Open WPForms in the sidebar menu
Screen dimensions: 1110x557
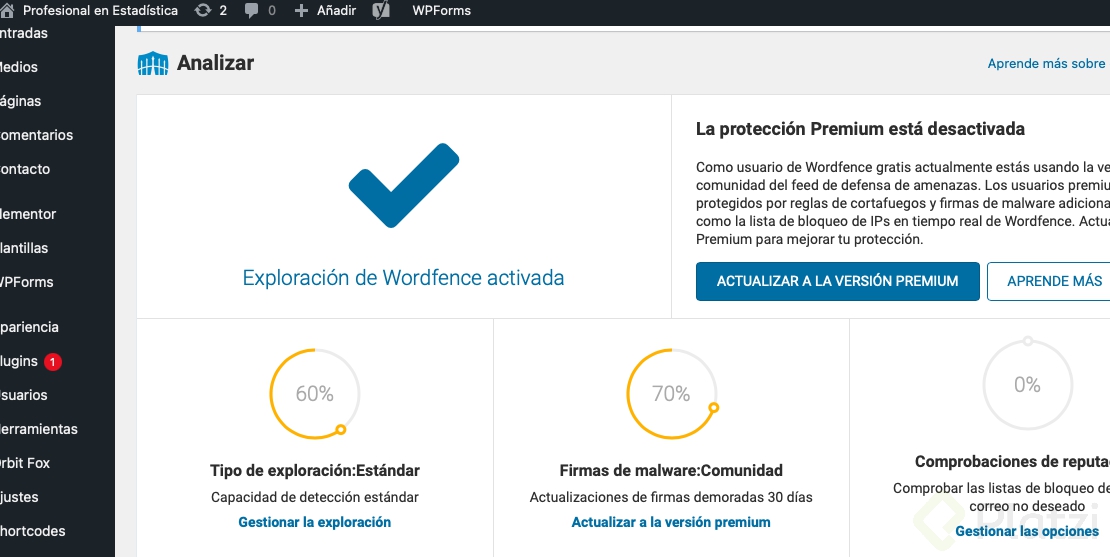point(27,282)
